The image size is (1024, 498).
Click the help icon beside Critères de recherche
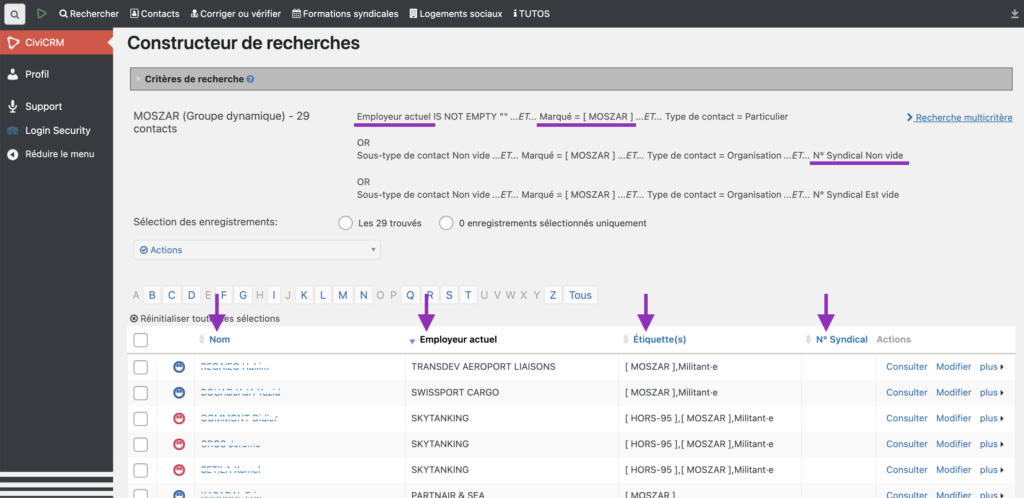250,79
